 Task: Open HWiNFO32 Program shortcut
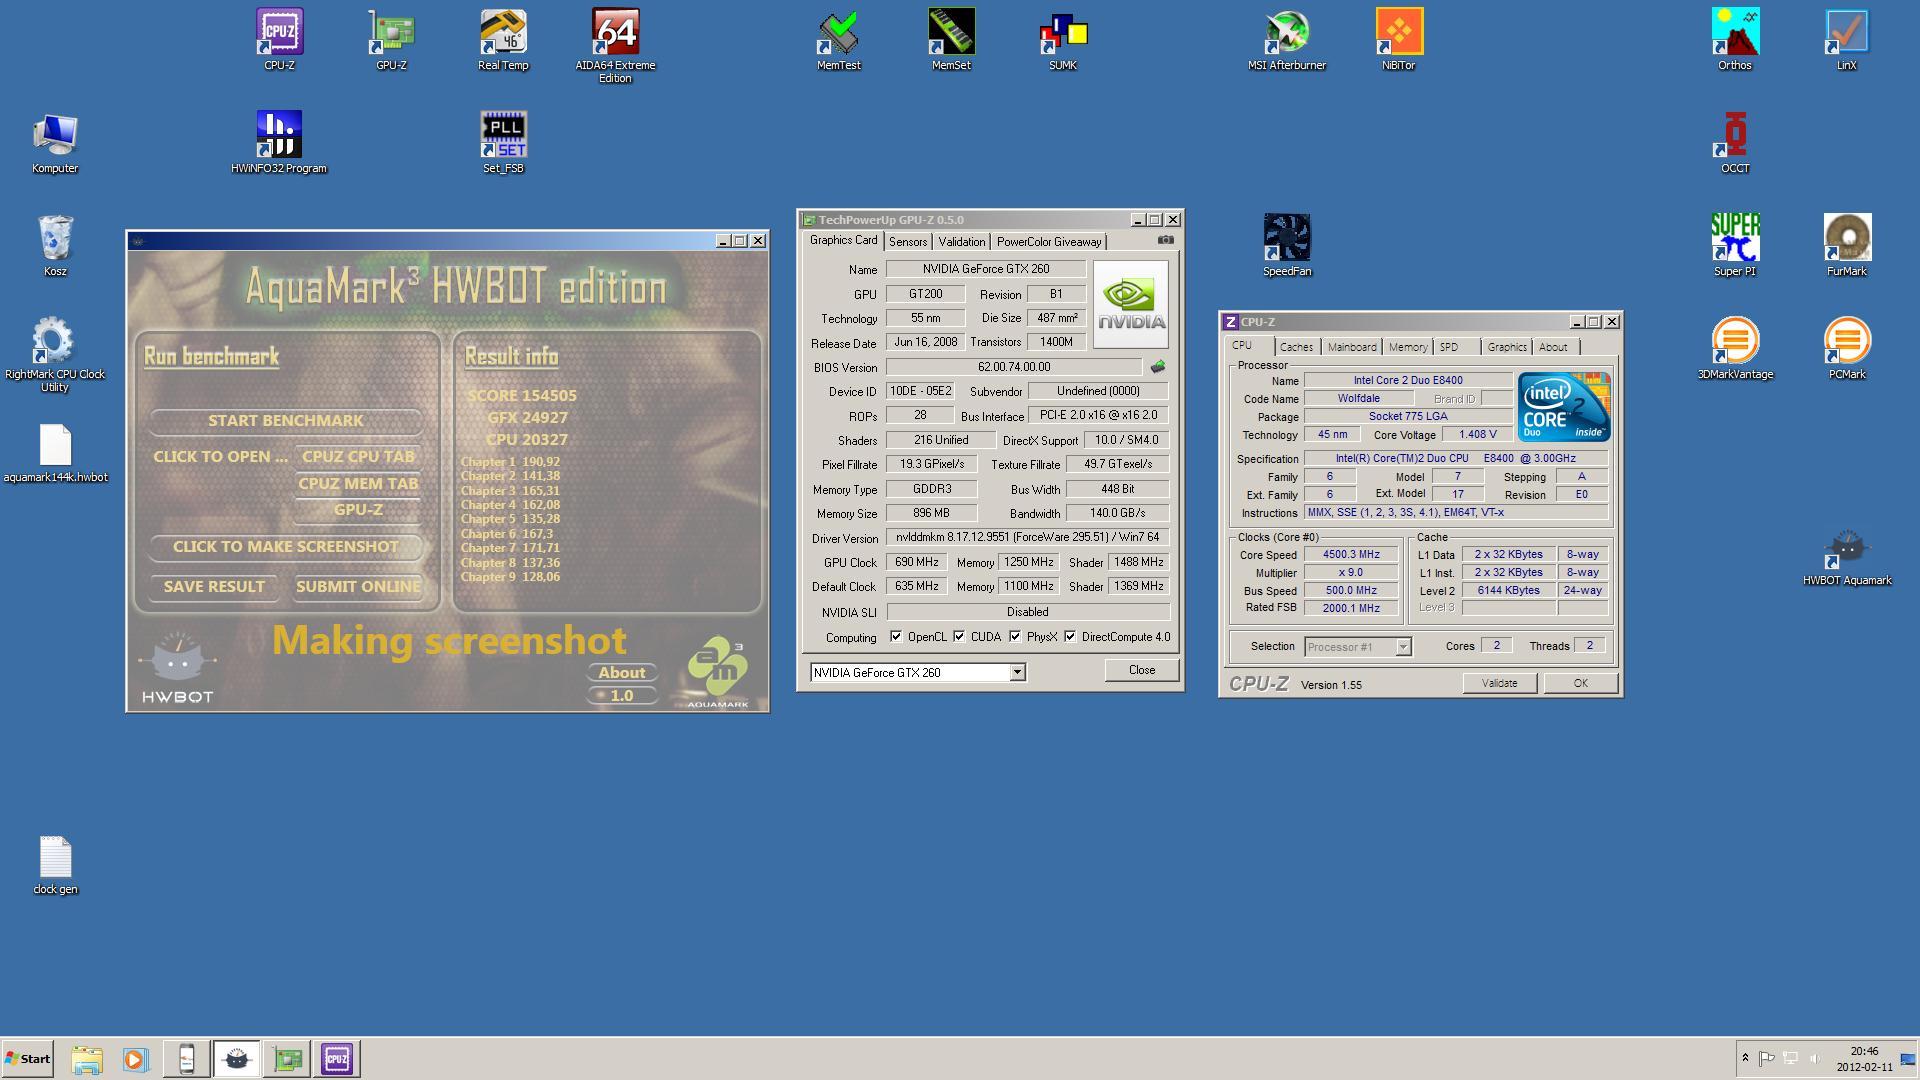(279, 143)
